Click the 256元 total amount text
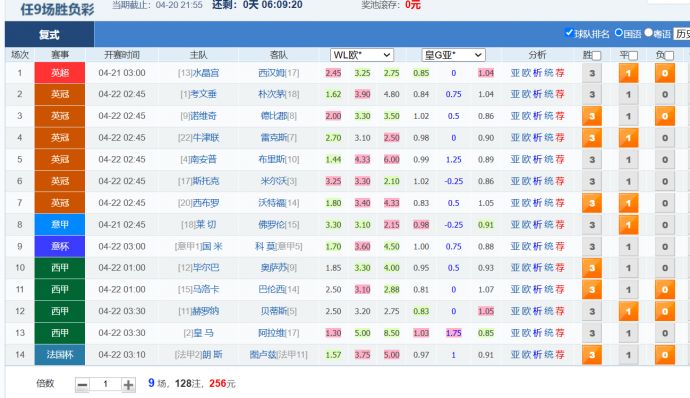This screenshot has width=690, height=398. tap(222, 383)
